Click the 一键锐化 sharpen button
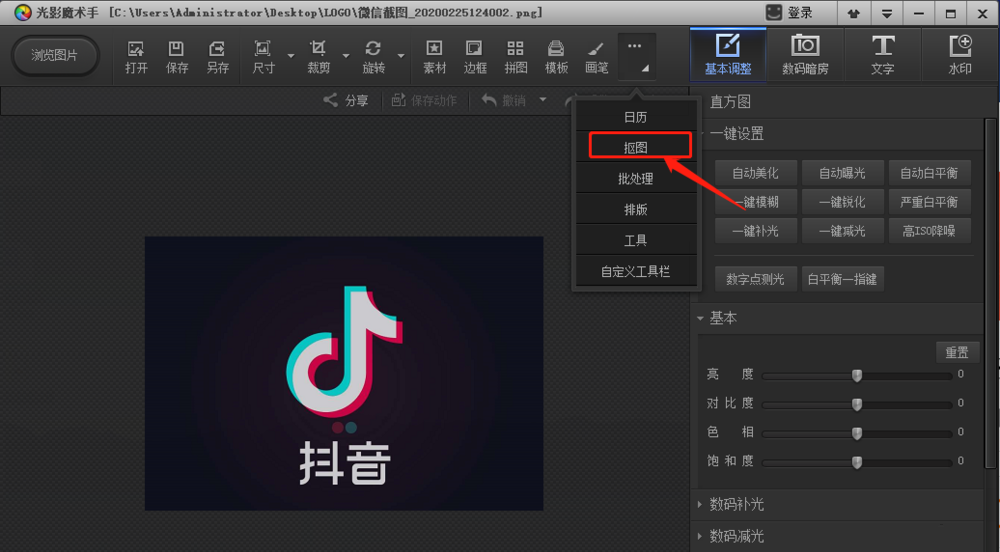 tap(842, 202)
